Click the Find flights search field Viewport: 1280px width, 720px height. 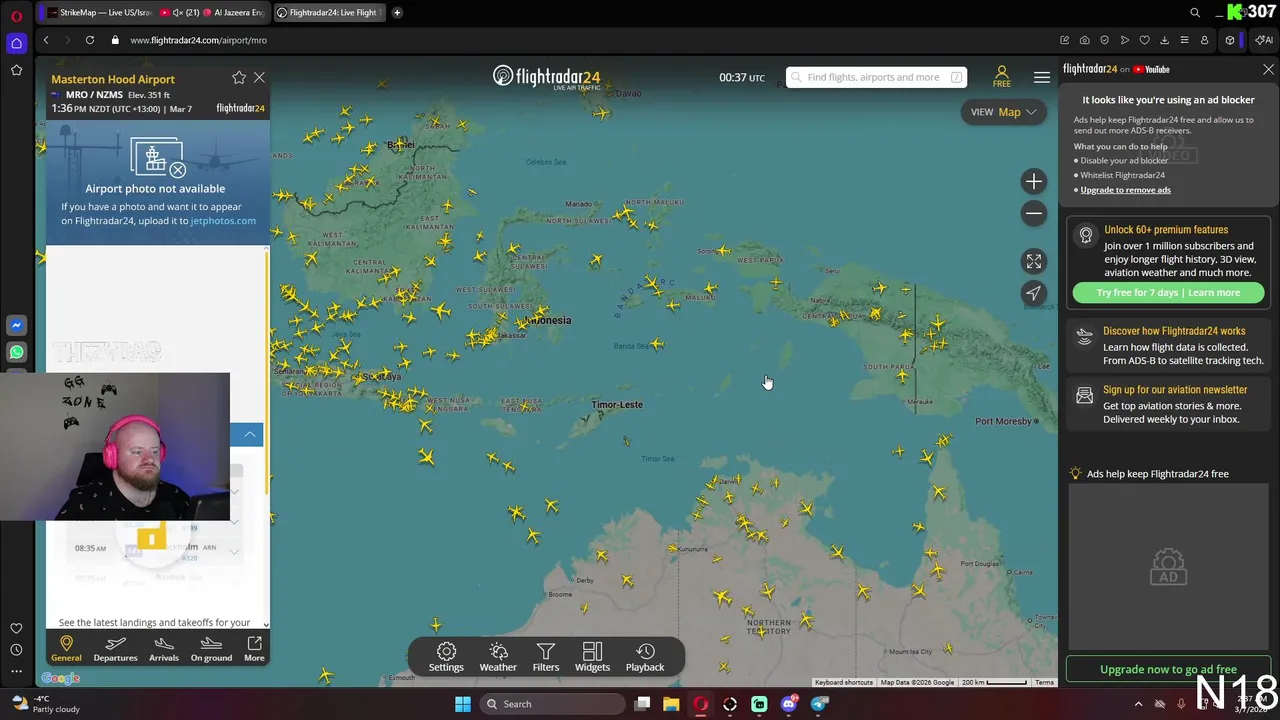coord(876,77)
